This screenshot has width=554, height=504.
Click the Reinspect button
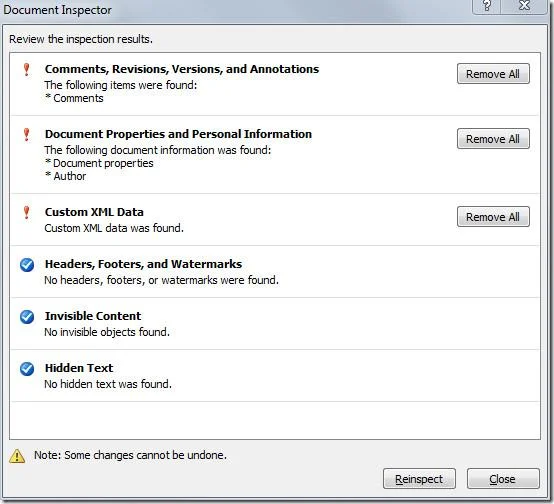tap(419, 479)
